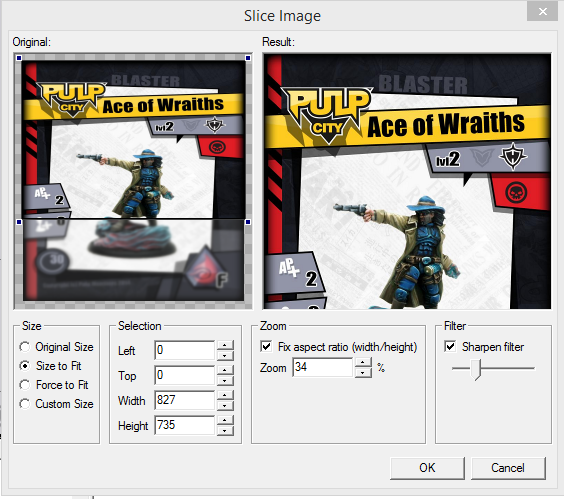This screenshot has height=499, width=564.
Task: Click the Height value field
Action: 185,425
